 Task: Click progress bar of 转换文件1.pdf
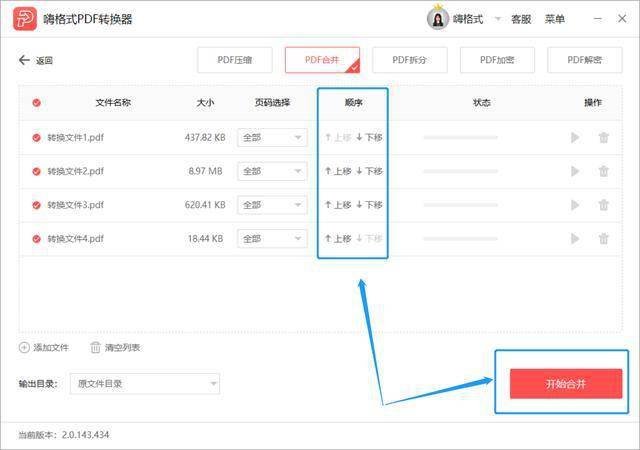click(460, 138)
